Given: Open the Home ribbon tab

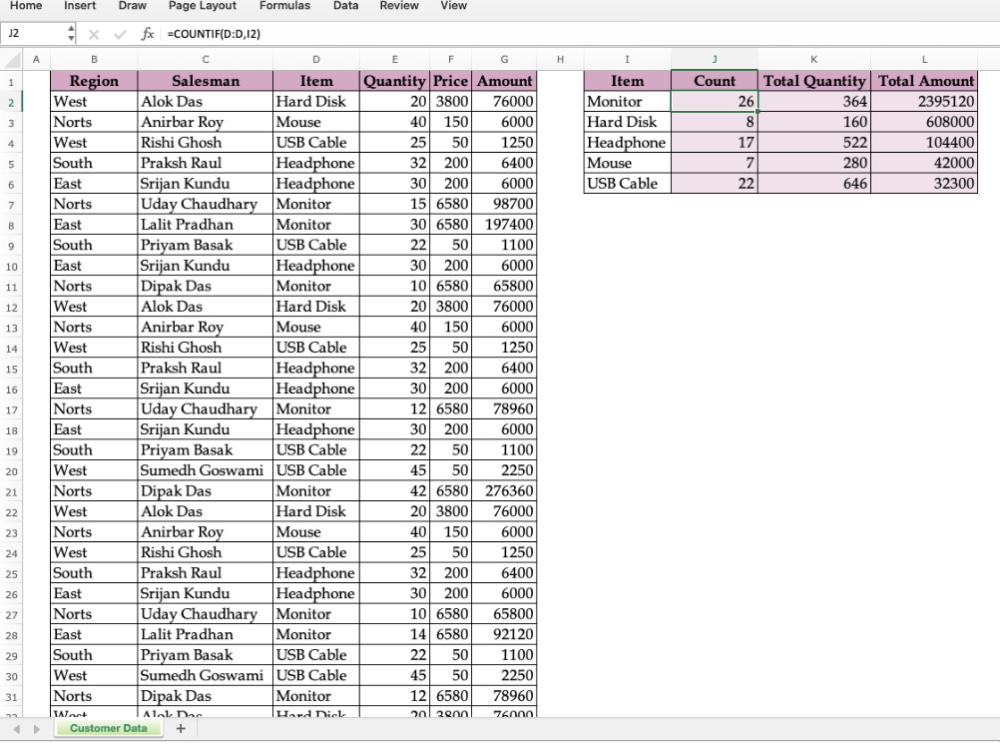Looking at the screenshot, I should 26,6.
